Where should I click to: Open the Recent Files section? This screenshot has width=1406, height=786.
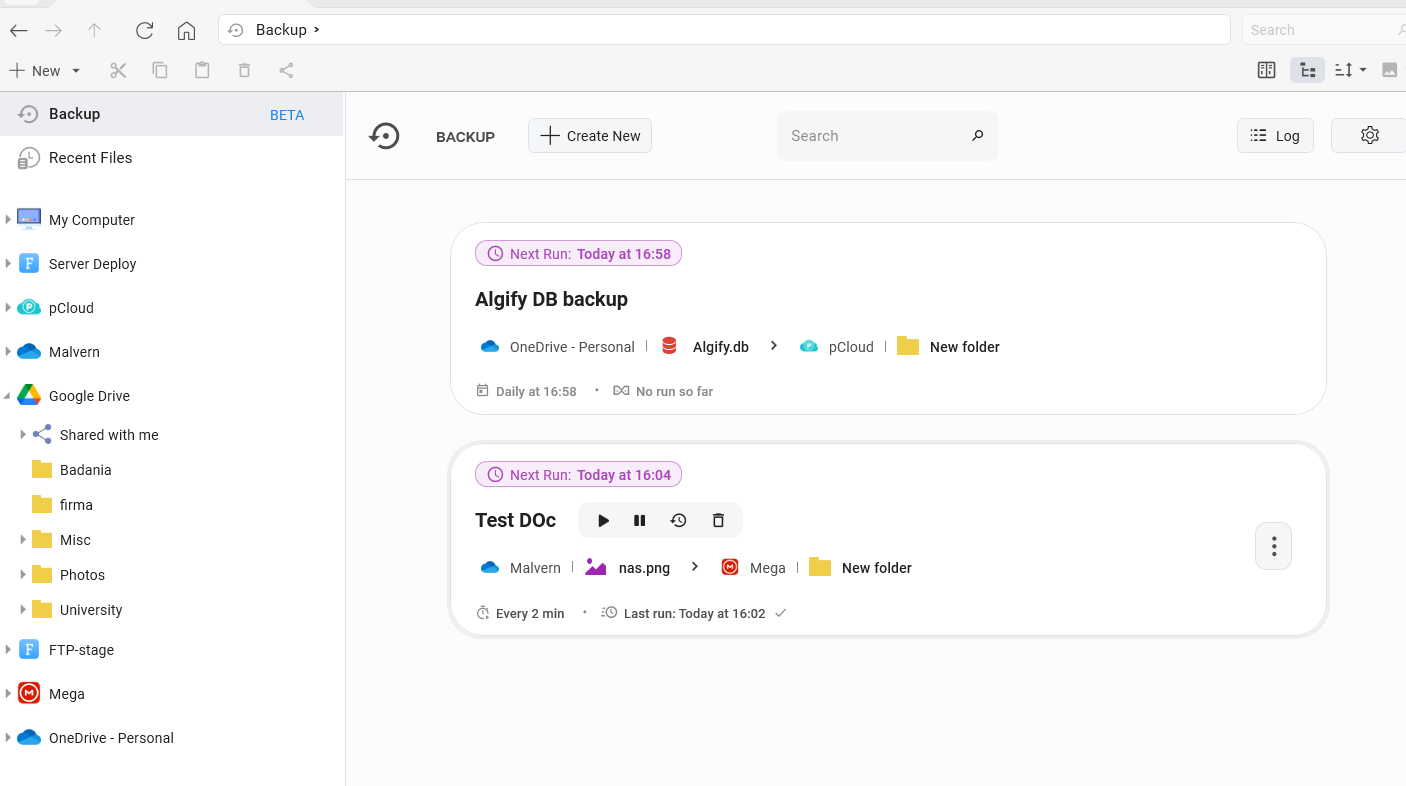[x=90, y=157]
